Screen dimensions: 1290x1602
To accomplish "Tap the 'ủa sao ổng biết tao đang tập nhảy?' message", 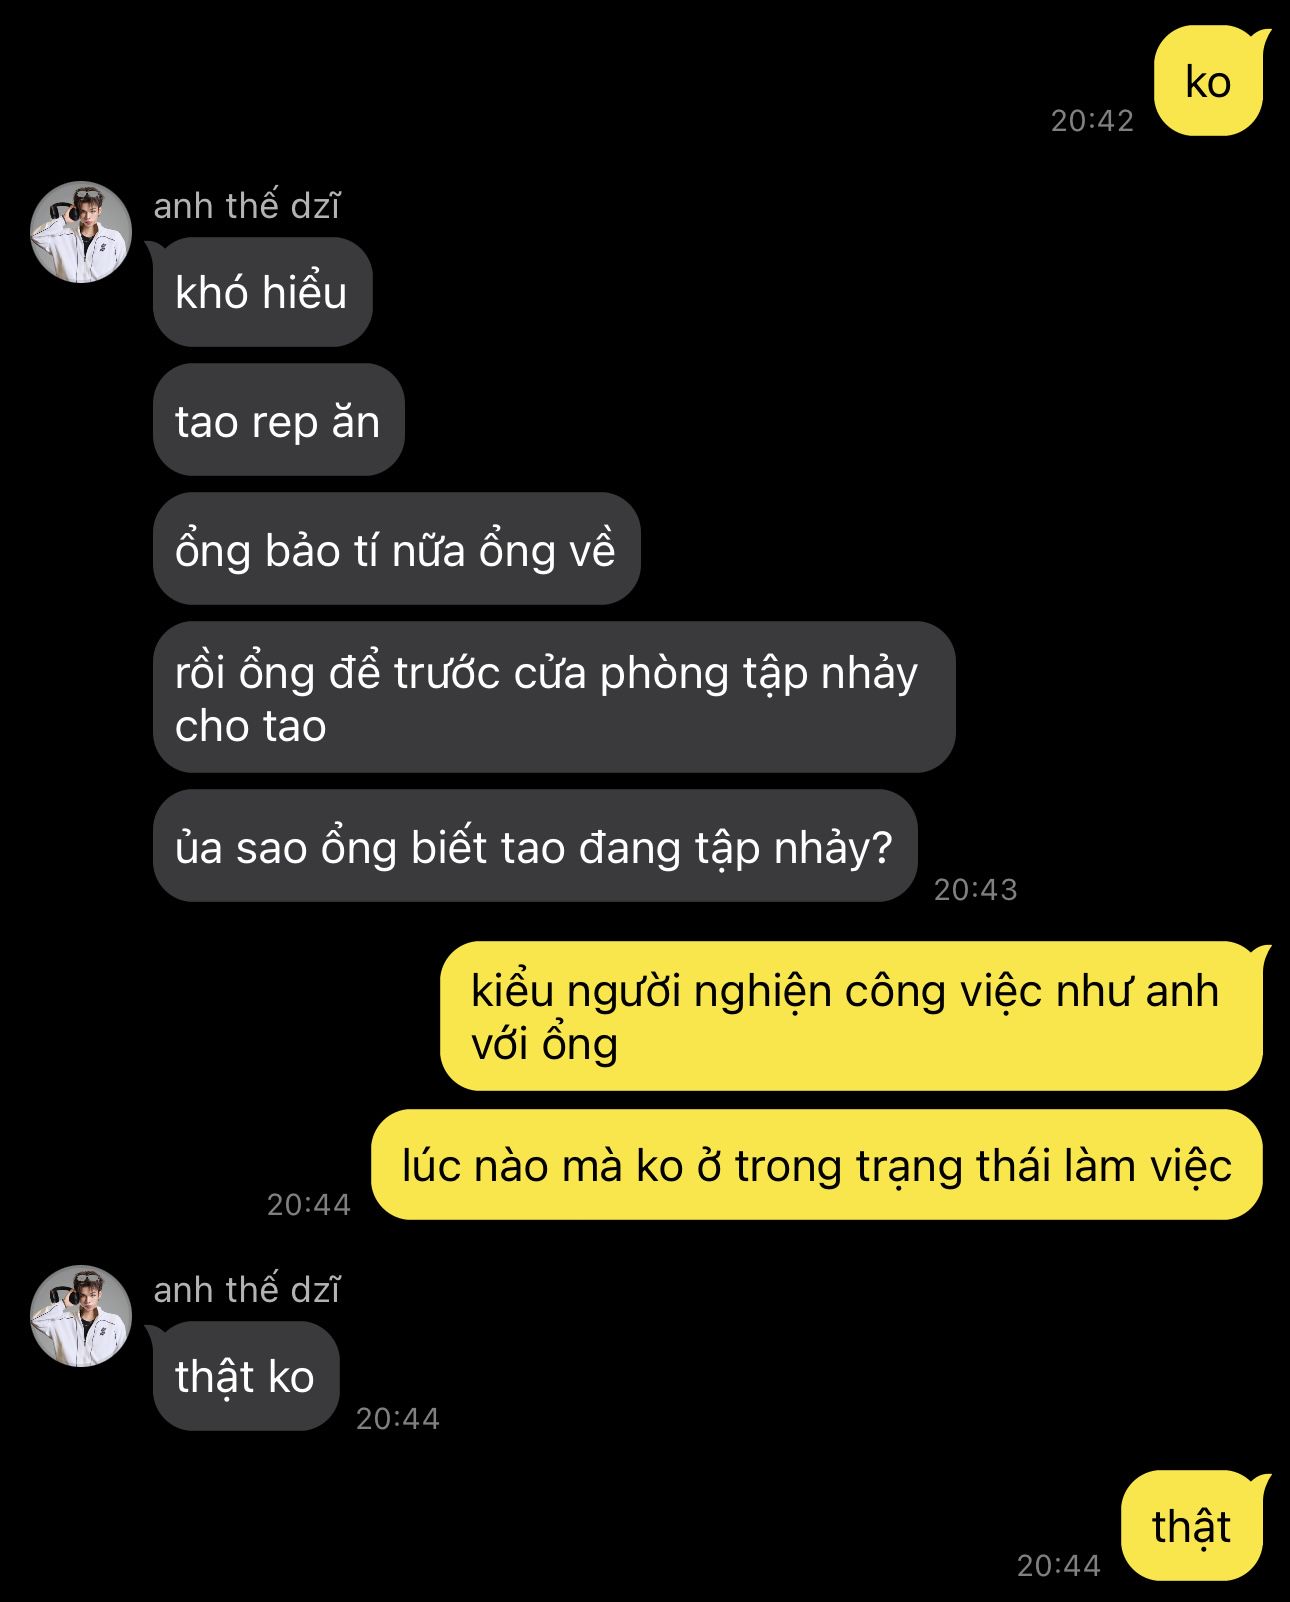I will click(535, 846).
